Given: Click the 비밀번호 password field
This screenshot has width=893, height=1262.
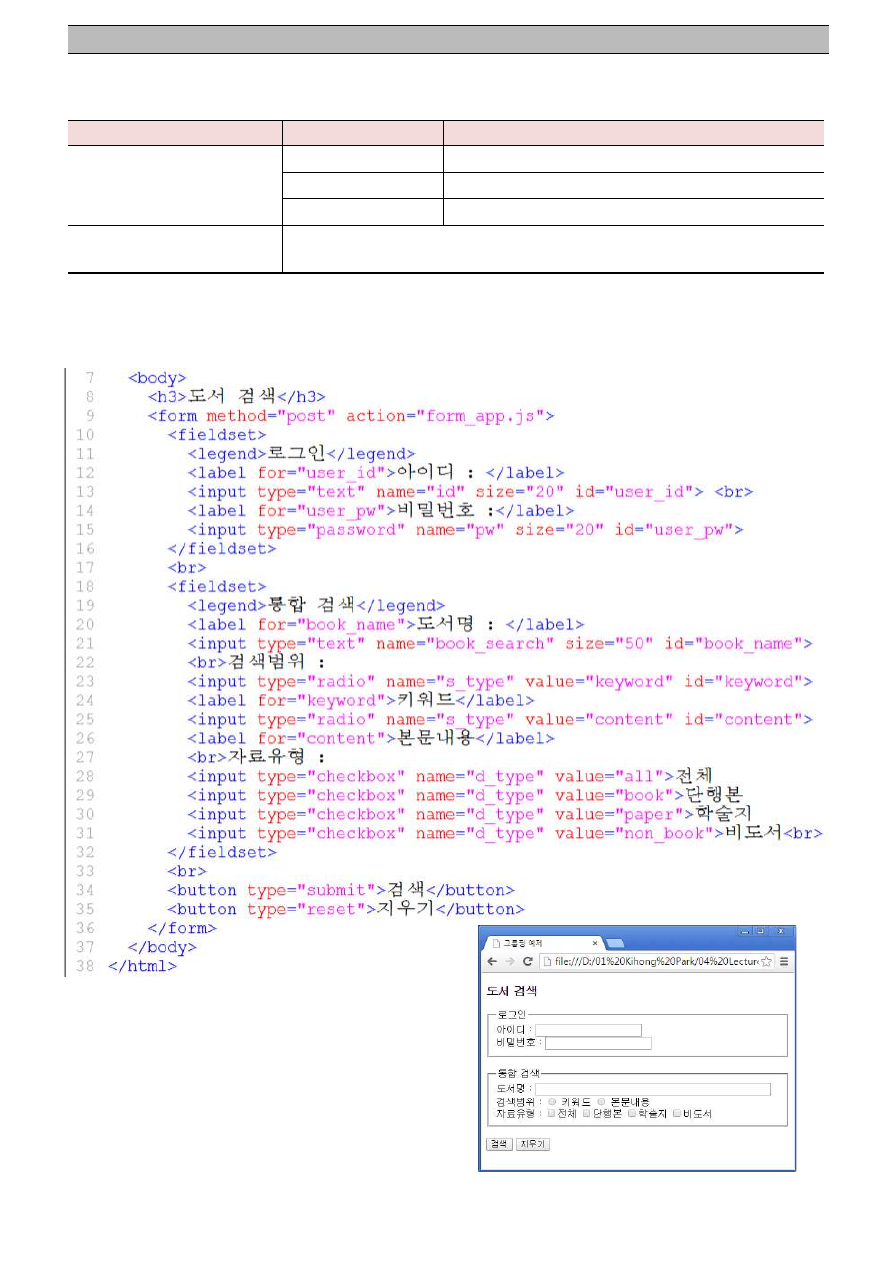Looking at the screenshot, I should pyautogui.click(x=598, y=1043).
